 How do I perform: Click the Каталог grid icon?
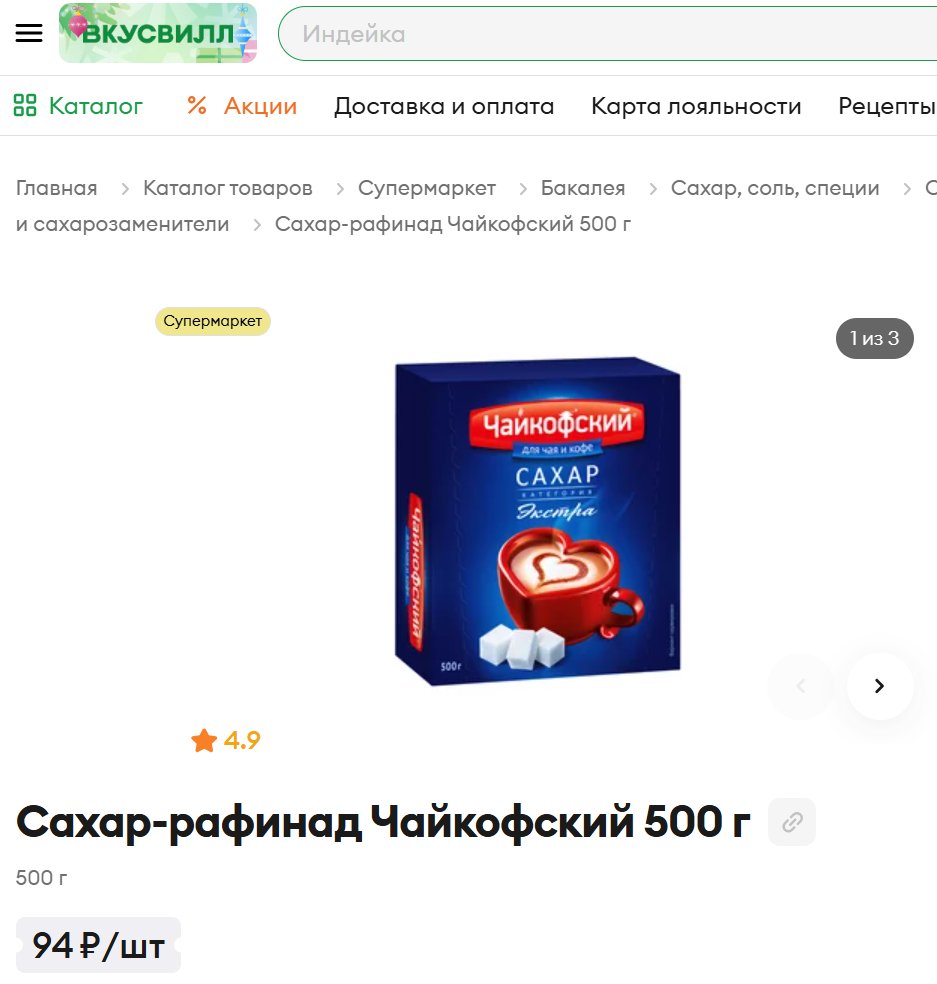(x=25, y=105)
